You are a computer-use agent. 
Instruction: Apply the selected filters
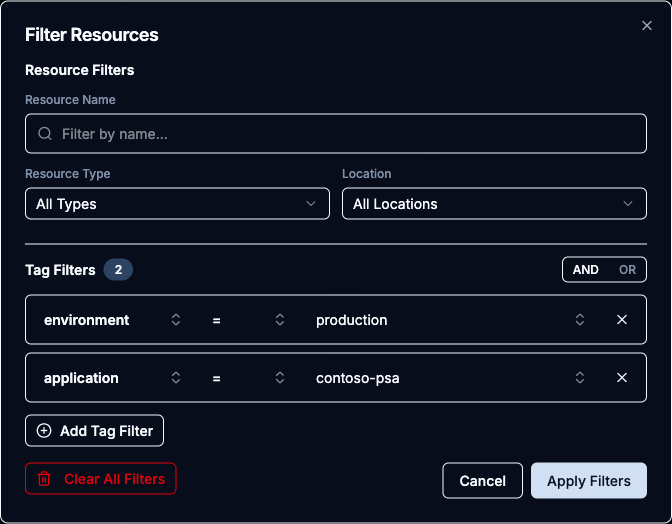pos(589,481)
